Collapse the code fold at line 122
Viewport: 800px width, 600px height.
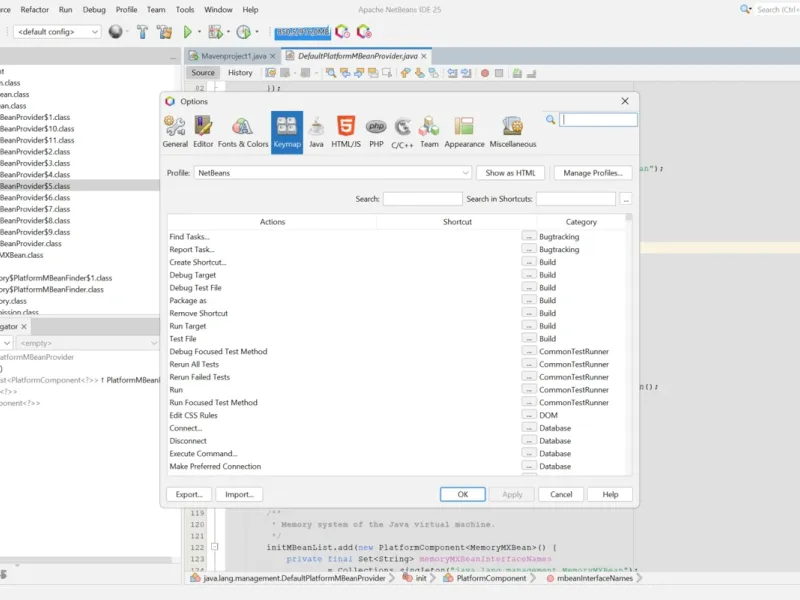215,547
